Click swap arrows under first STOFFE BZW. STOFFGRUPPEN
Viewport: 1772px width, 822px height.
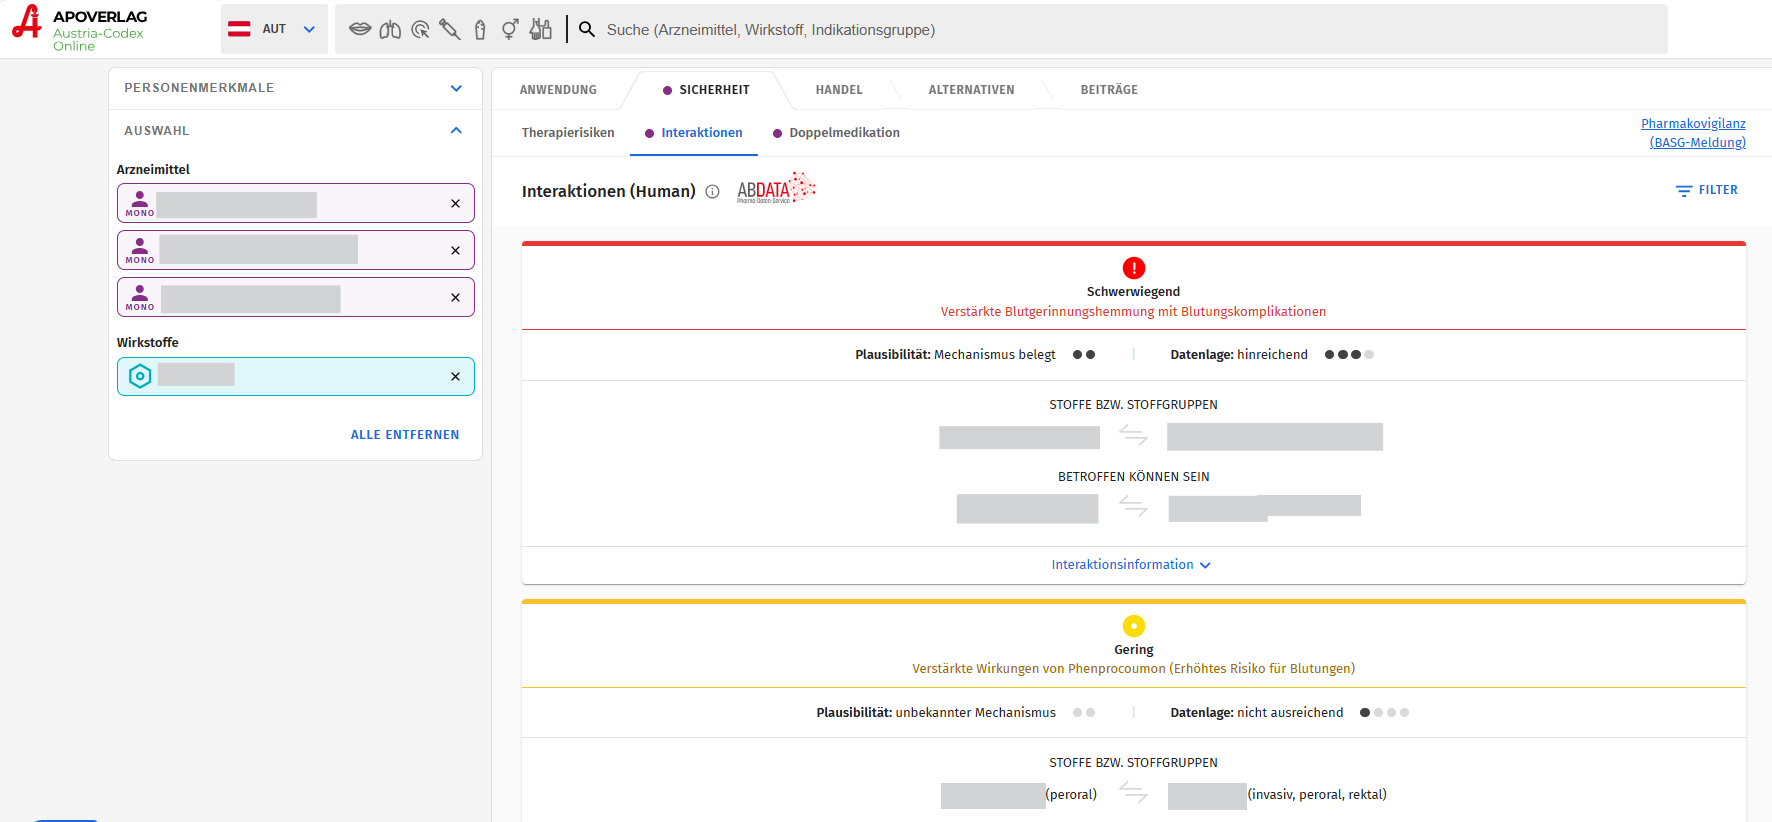tap(1133, 435)
